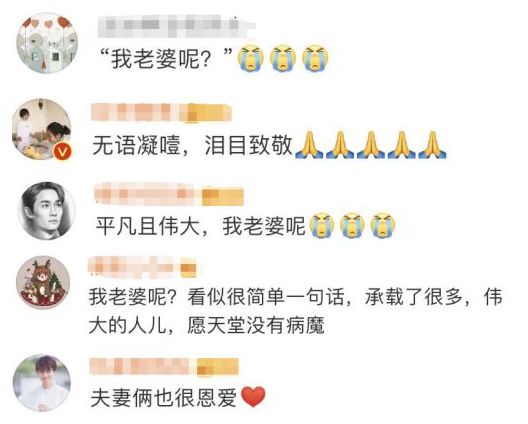Select the comment text 平凡且伟大，我老婆呢

(x=201, y=226)
